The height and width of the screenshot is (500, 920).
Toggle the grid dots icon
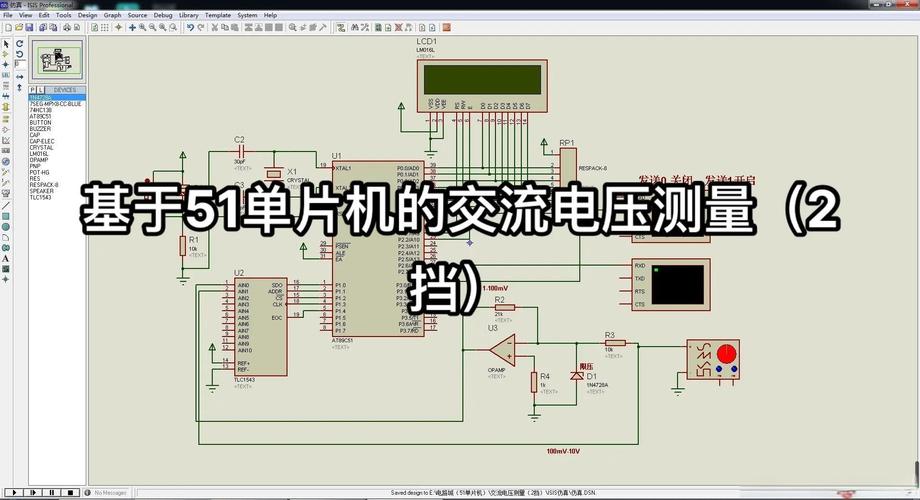pos(104,28)
